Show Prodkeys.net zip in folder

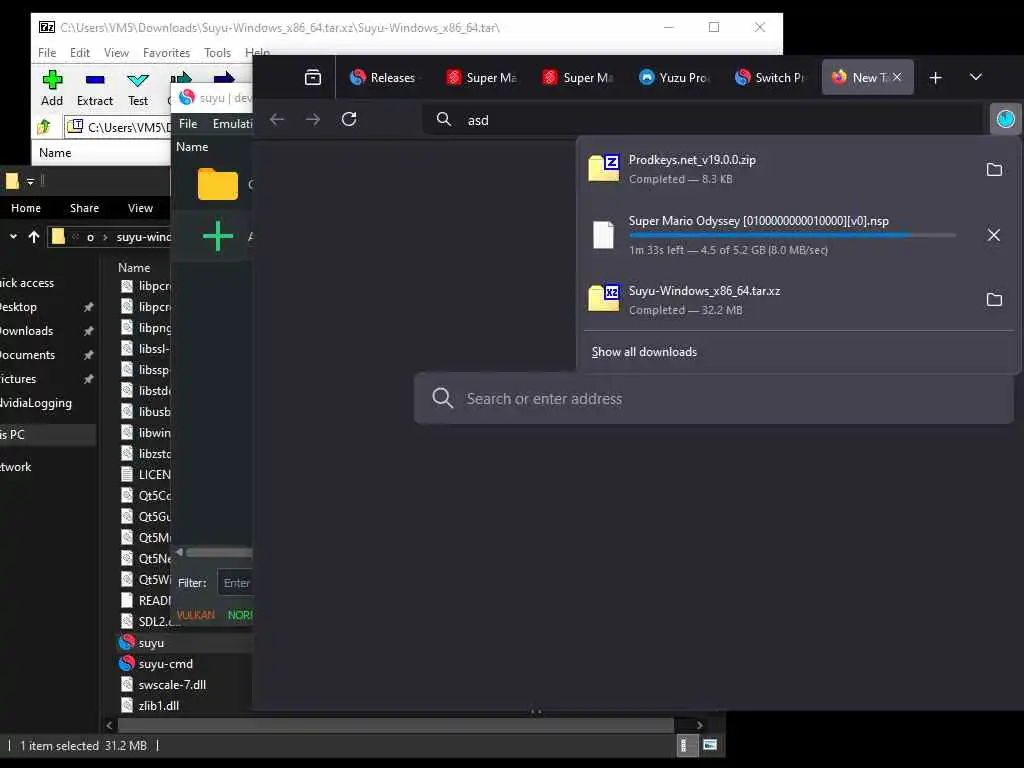994,169
